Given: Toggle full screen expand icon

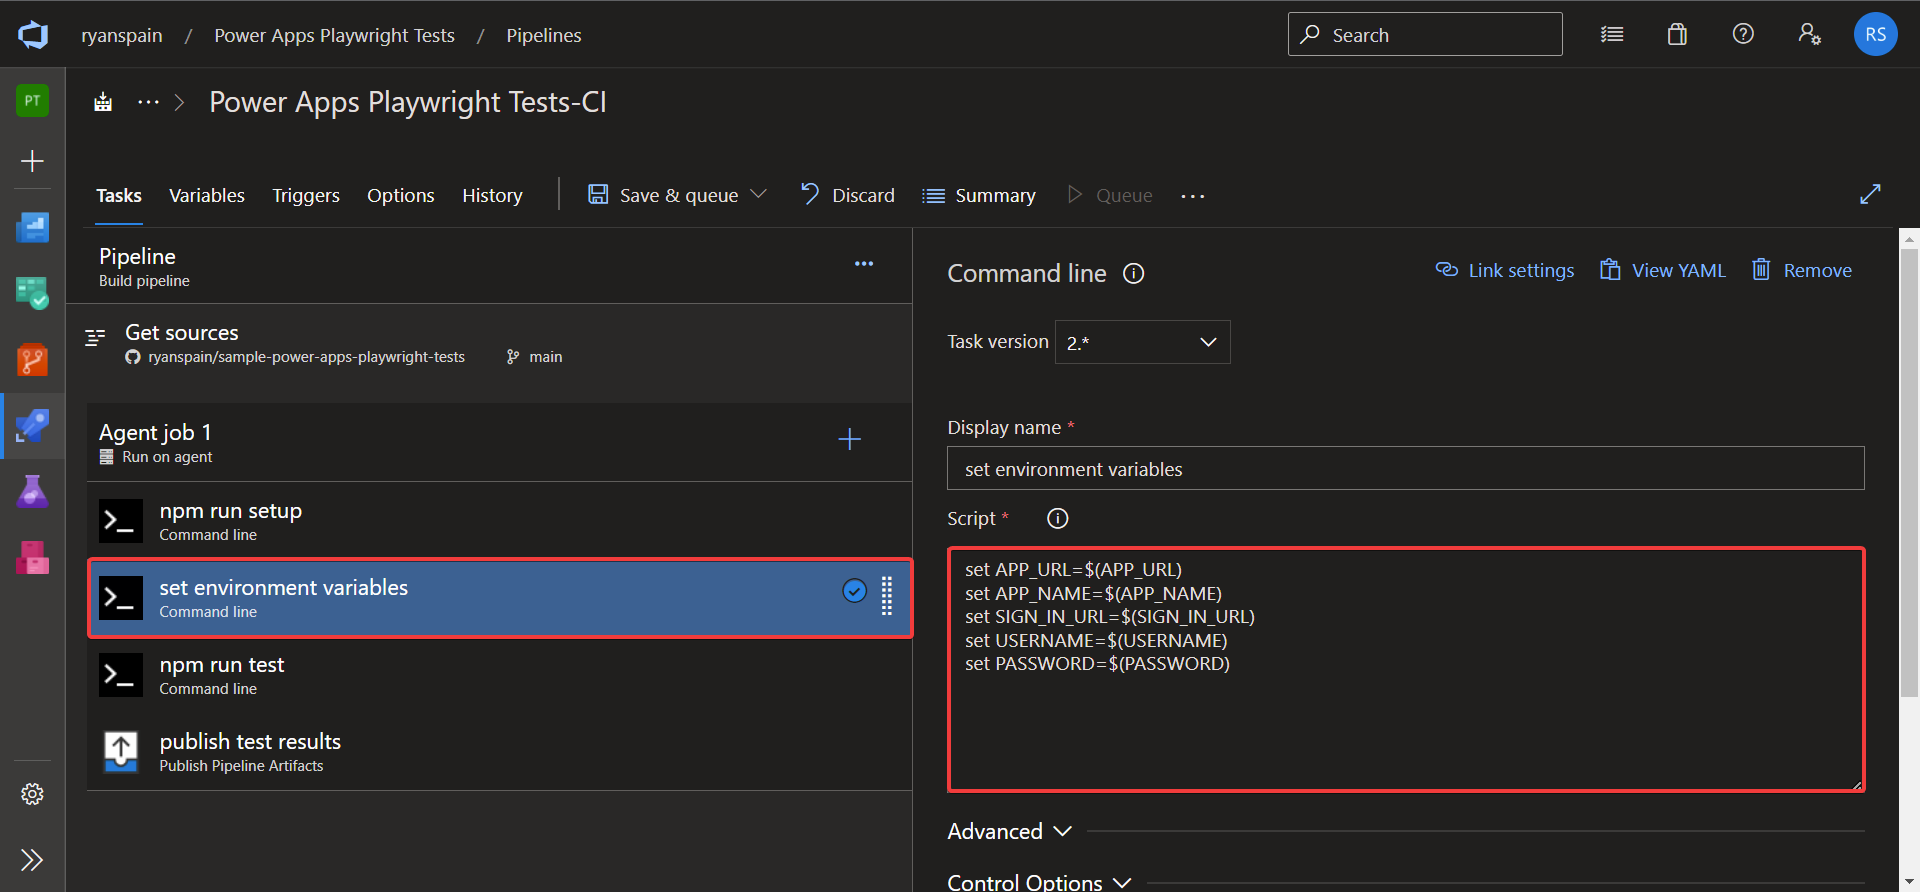Looking at the screenshot, I should click(1870, 195).
